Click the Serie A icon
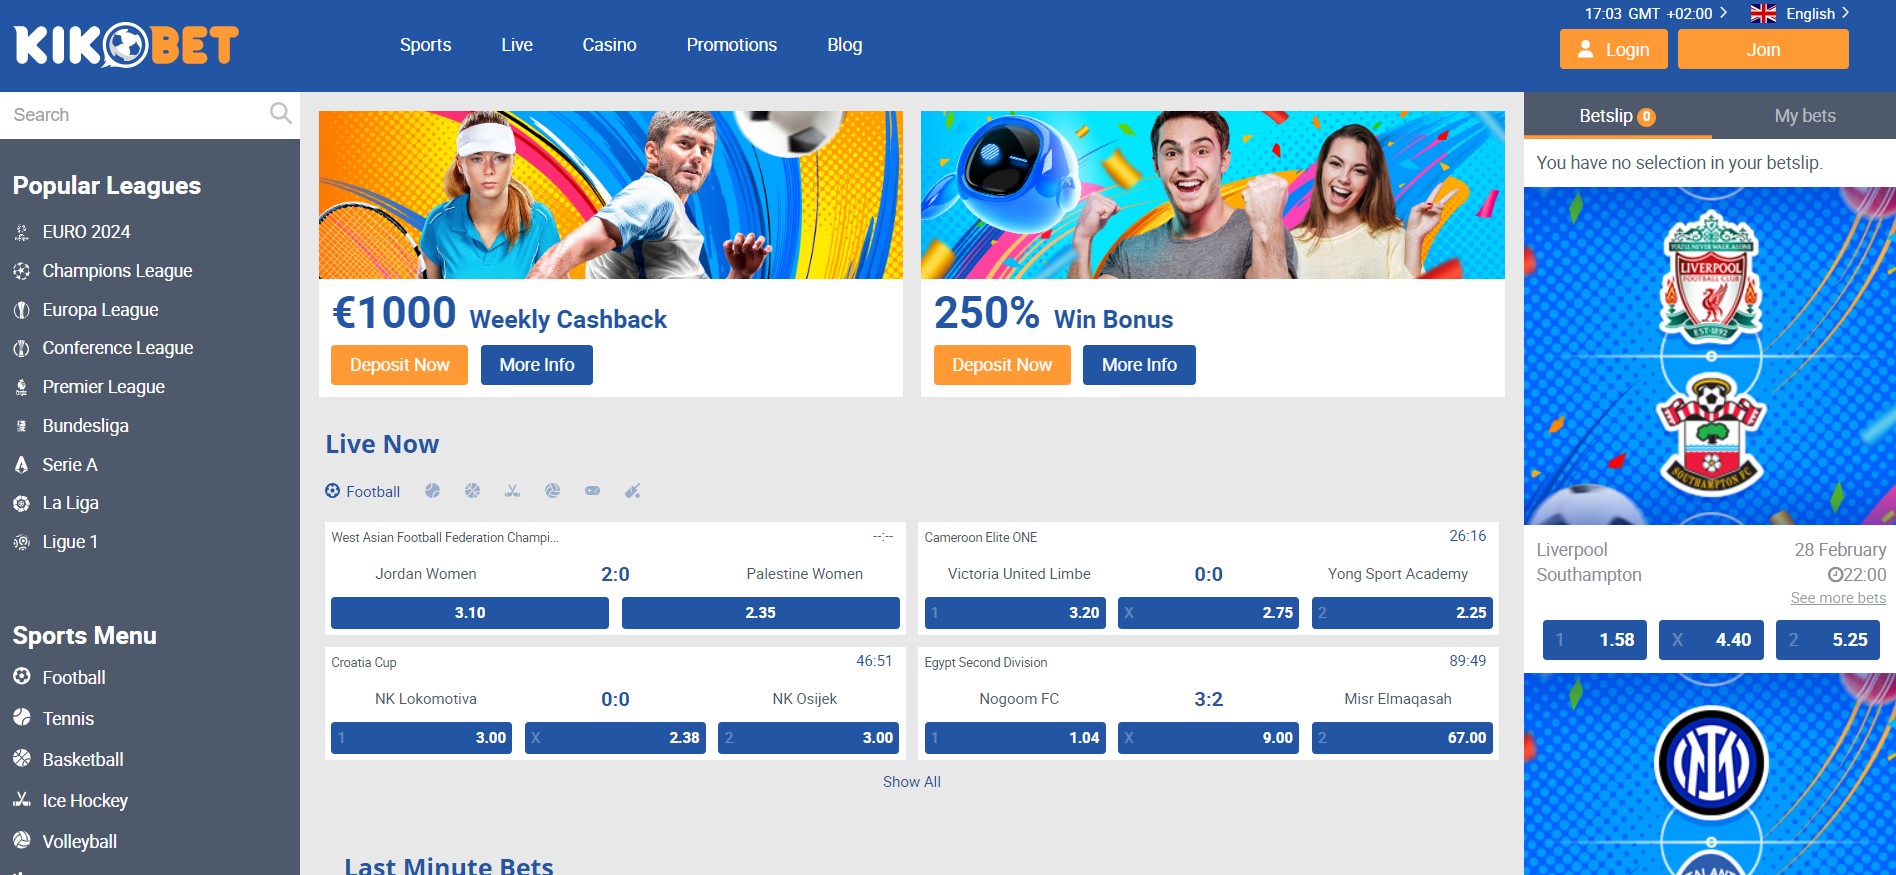Screen dimensions: 1896x875 coord(21,465)
